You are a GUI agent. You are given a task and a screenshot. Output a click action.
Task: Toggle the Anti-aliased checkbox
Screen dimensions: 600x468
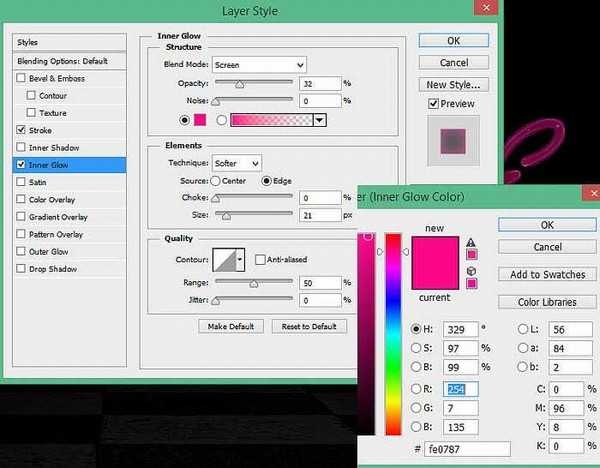click(x=260, y=259)
